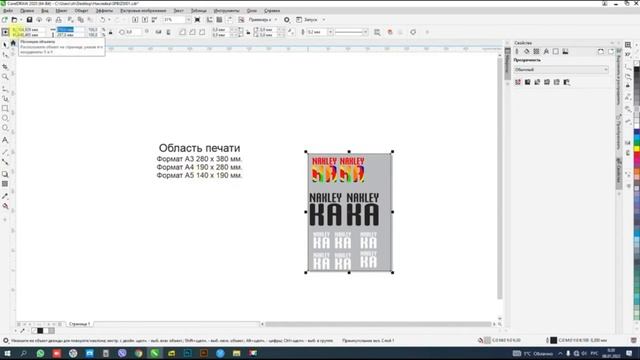This screenshot has height=360, width=640.
Task: Expand the Open file arrow dropdown
Action: coord(21,20)
